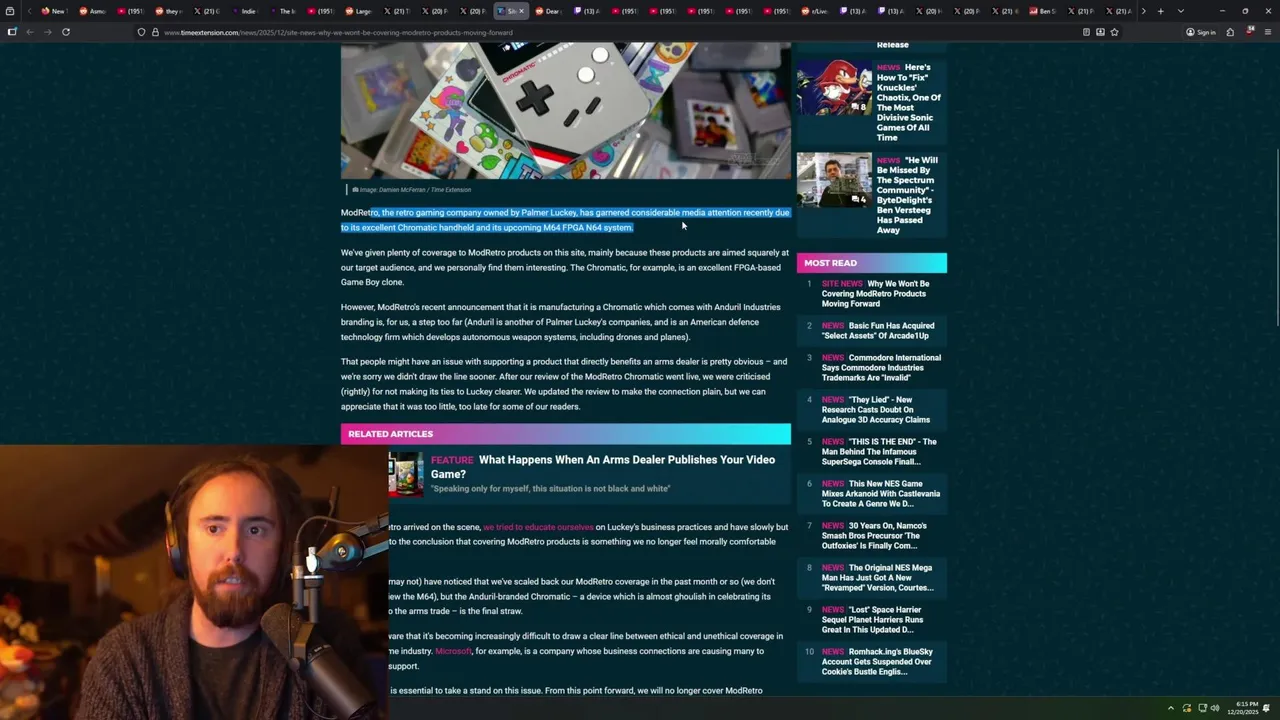Switch to the 'Indie' tab
This screenshot has width=1280, height=720.
click(x=245, y=11)
